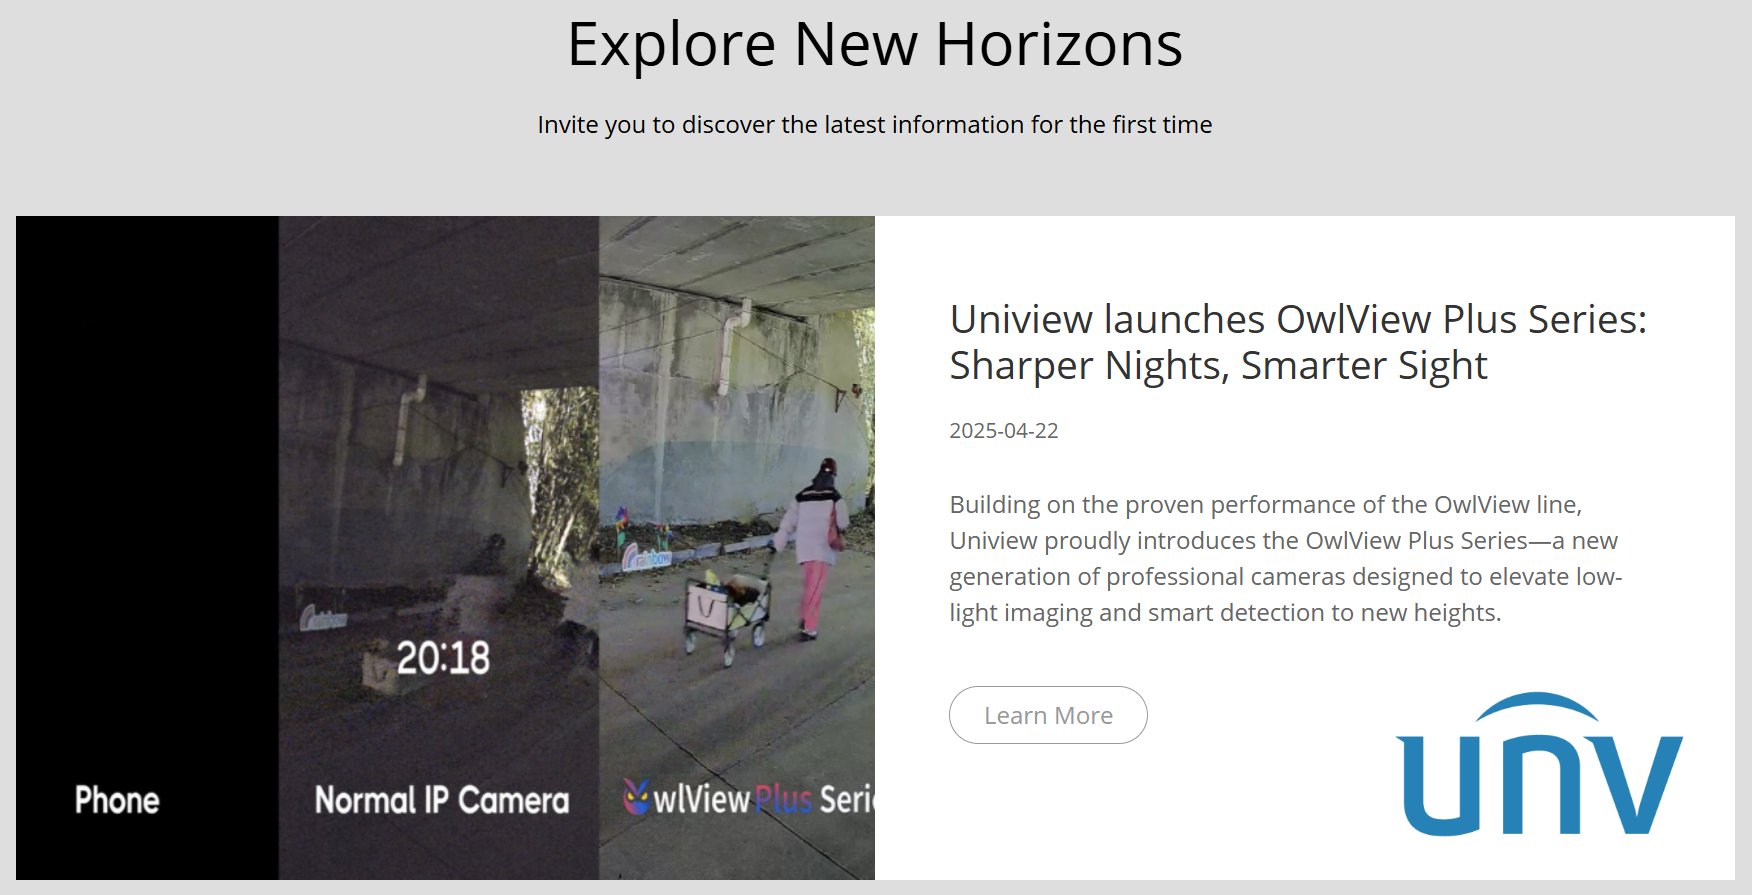Image resolution: width=1752 pixels, height=895 pixels.
Task: Open the night camera comparison video thumbnail
Action: point(445,548)
